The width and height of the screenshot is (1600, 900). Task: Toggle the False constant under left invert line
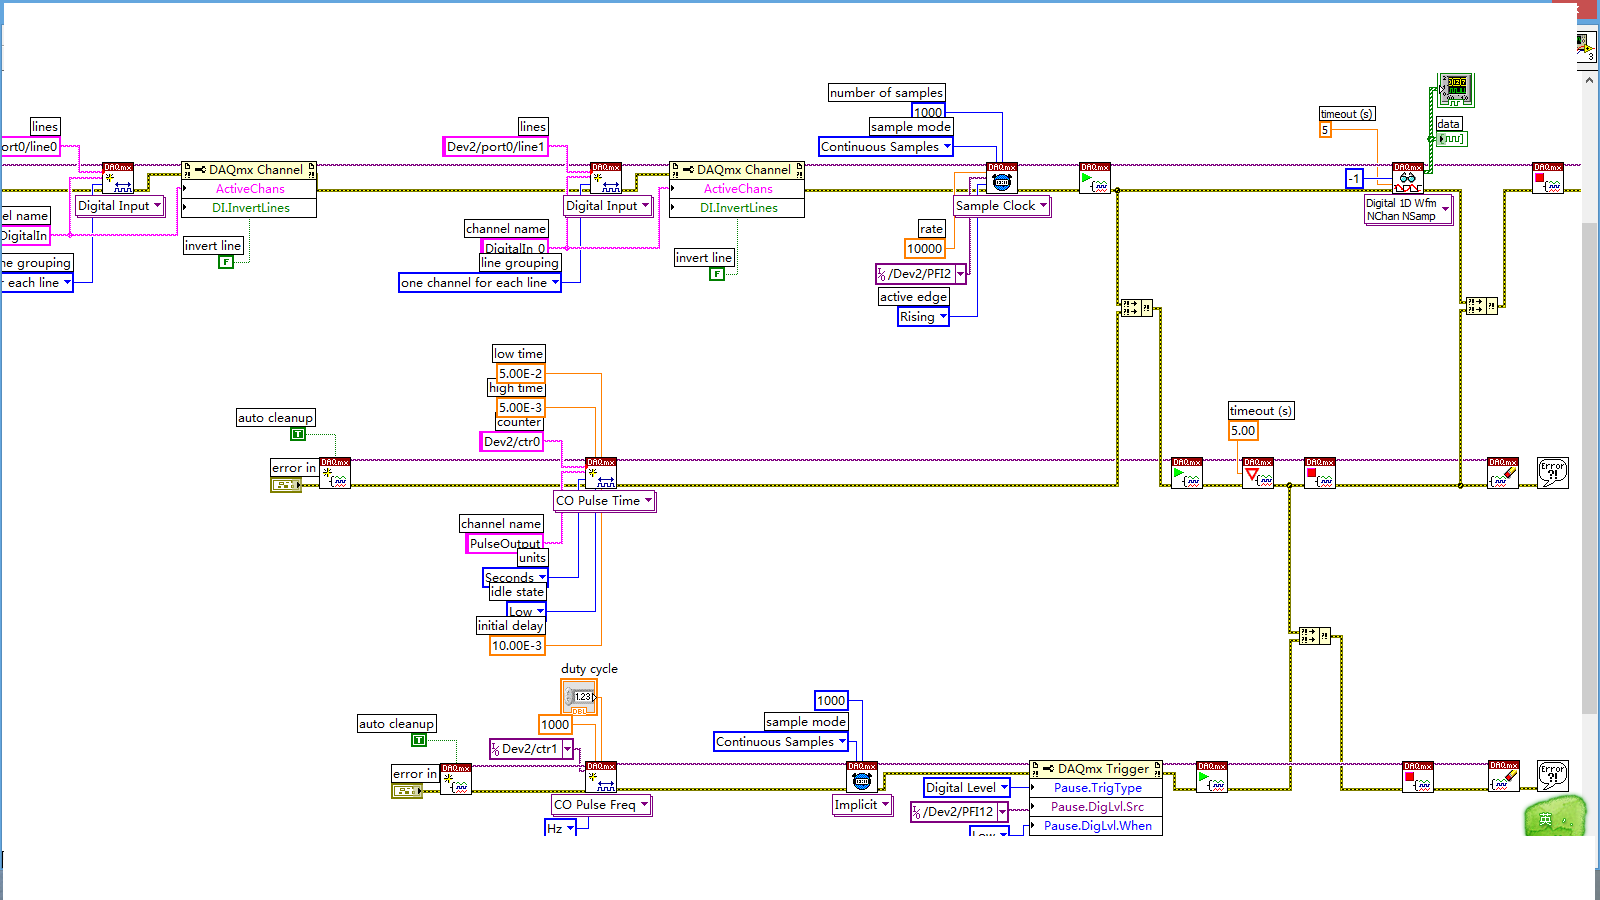(x=226, y=262)
